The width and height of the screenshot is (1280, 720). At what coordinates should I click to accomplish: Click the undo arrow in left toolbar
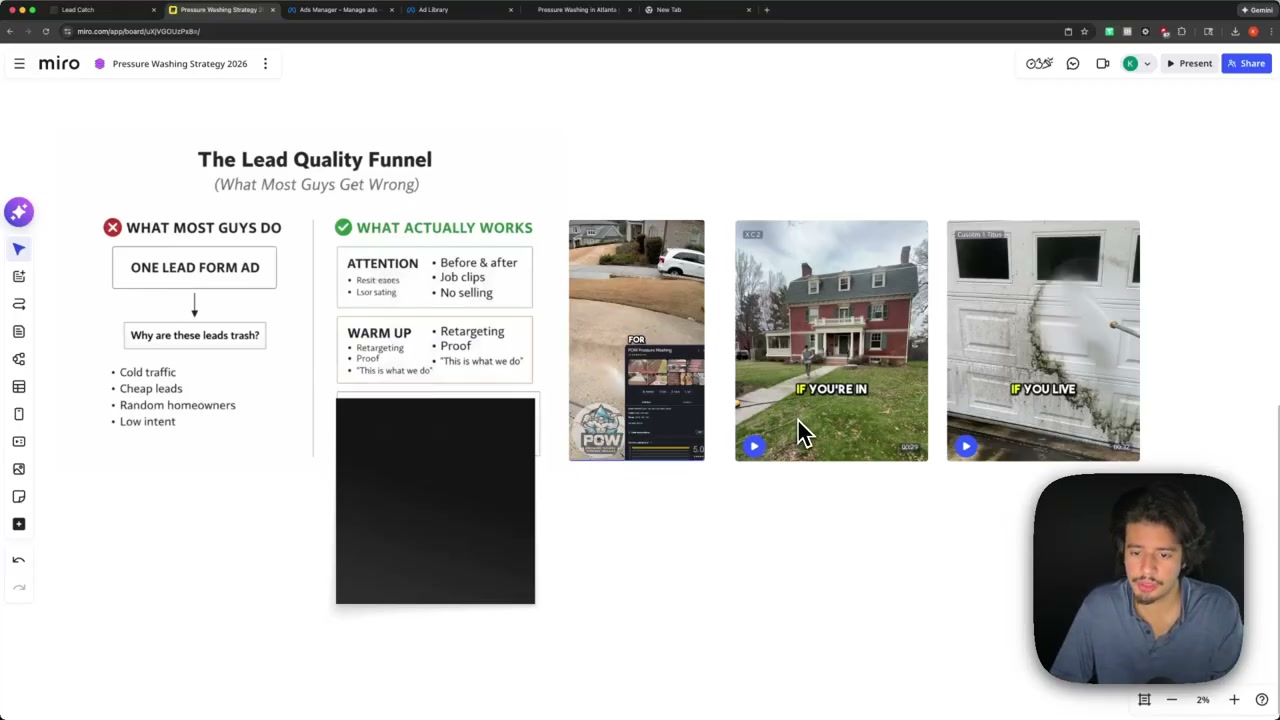coord(19,560)
